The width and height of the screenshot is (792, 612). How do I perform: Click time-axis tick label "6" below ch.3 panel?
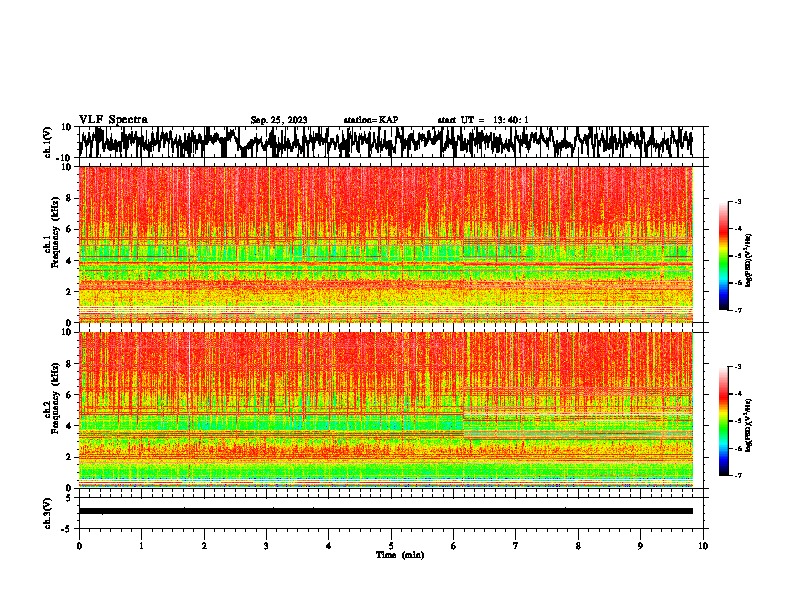(454, 546)
